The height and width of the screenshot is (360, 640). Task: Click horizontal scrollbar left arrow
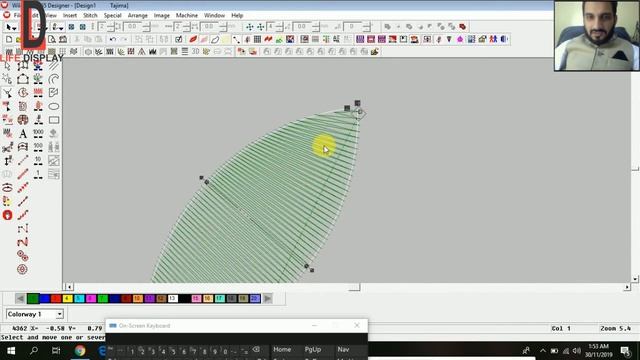69,287
